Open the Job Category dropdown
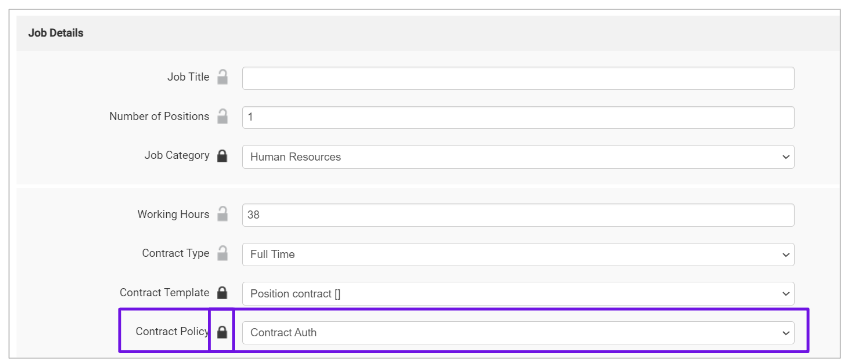Screen dimensions: 847x361 [518, 157]
